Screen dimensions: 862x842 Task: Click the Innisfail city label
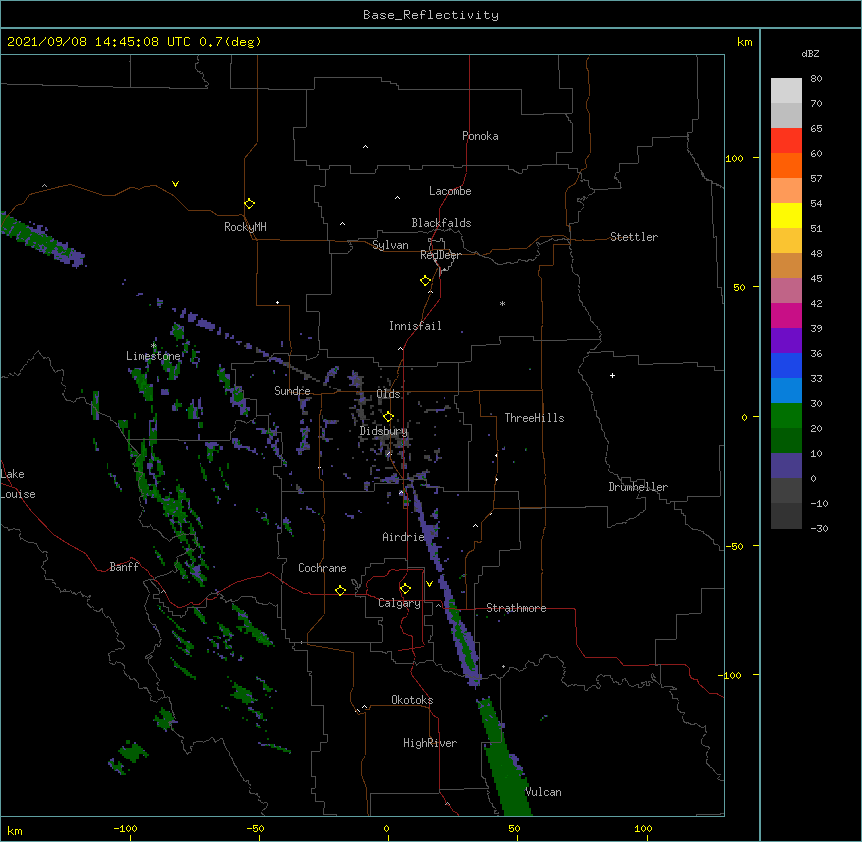click(x=415, y=326)
